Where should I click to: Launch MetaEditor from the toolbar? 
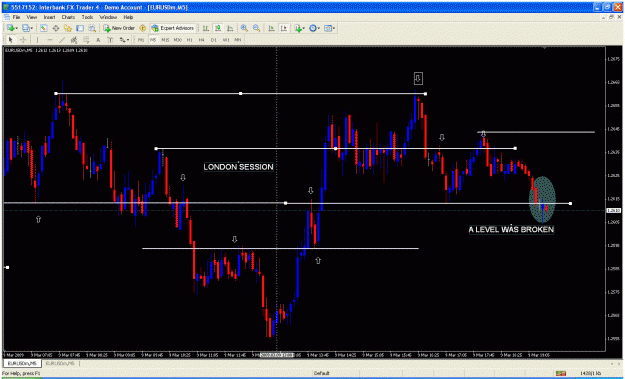pos(142,28)
